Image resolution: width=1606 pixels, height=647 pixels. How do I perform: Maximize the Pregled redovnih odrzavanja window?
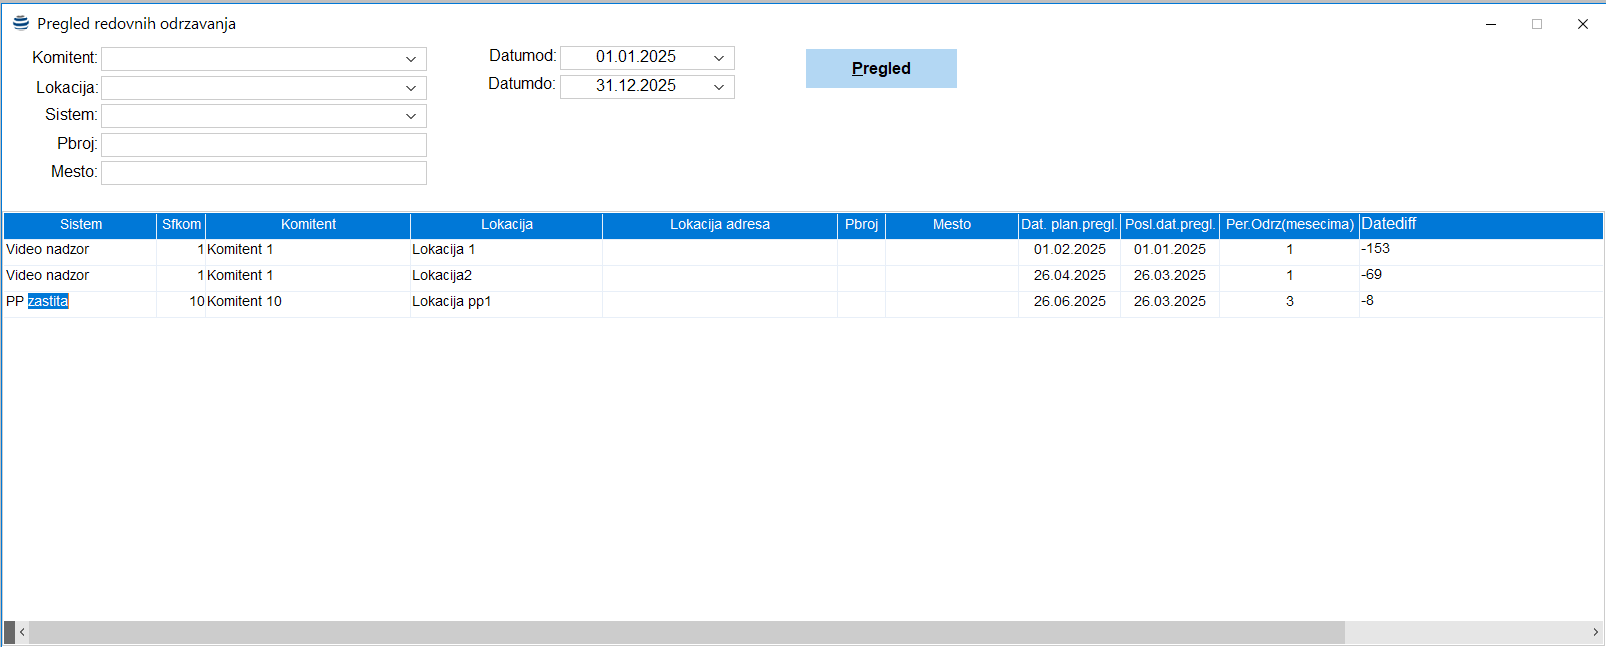coord(1536,24)
